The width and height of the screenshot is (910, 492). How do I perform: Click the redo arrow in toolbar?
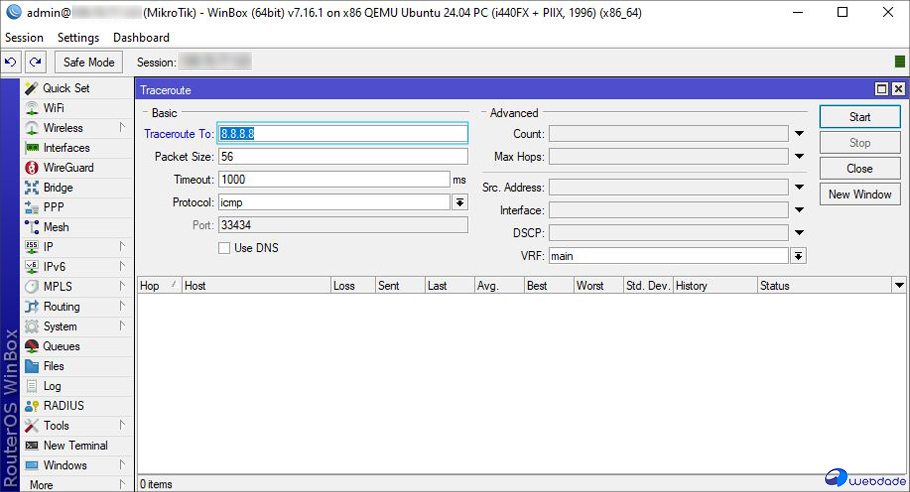tap(35, 62)
